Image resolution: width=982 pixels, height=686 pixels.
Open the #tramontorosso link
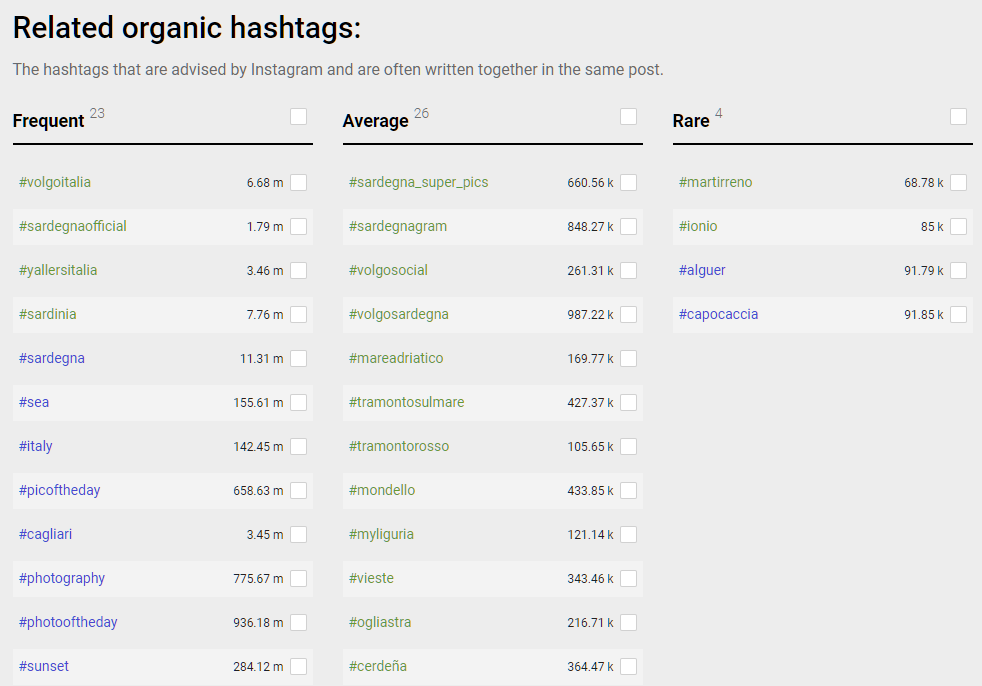point(399,446)
